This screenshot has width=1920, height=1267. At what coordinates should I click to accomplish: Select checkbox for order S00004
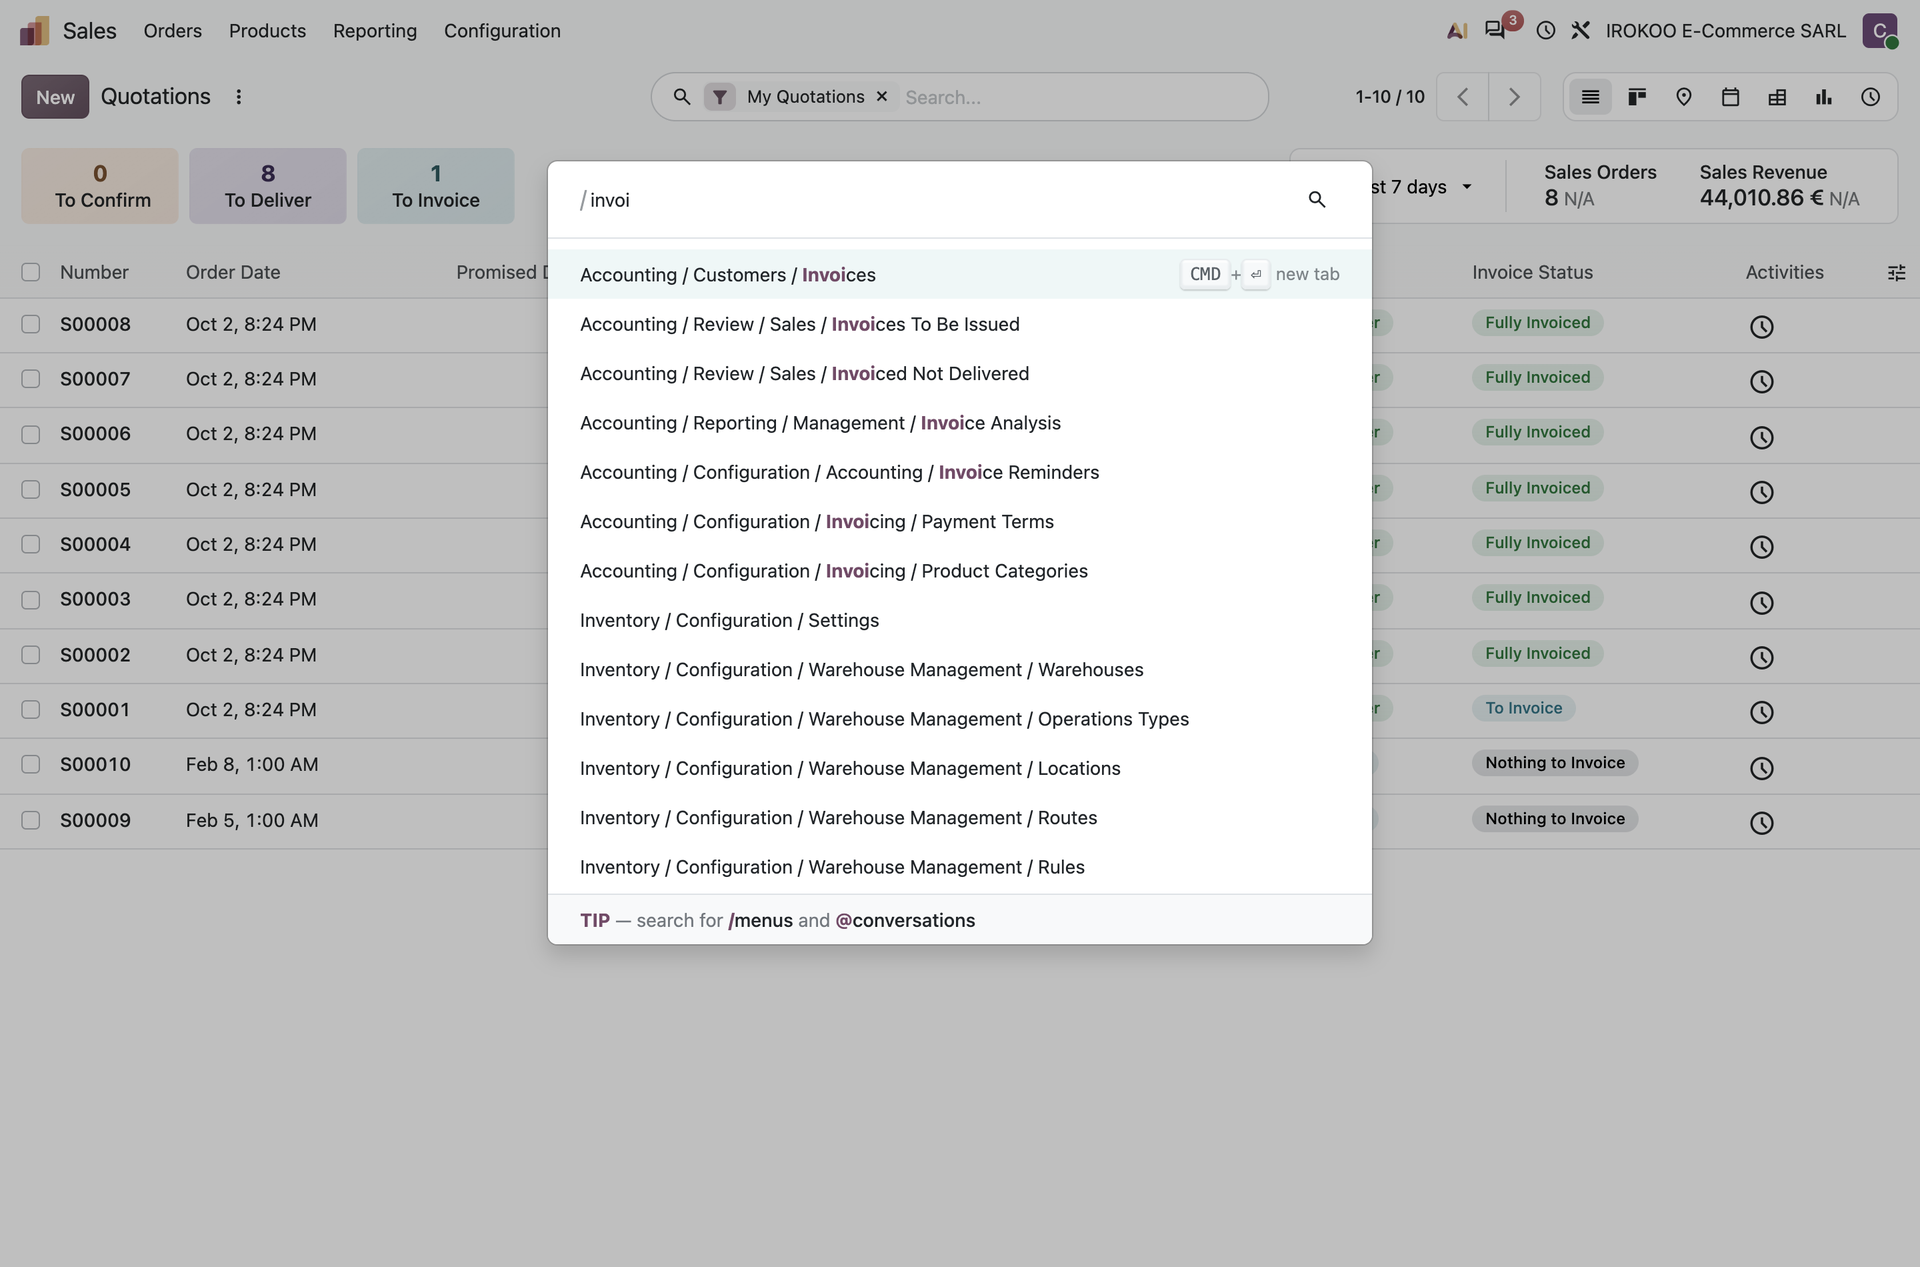(31, 544)
